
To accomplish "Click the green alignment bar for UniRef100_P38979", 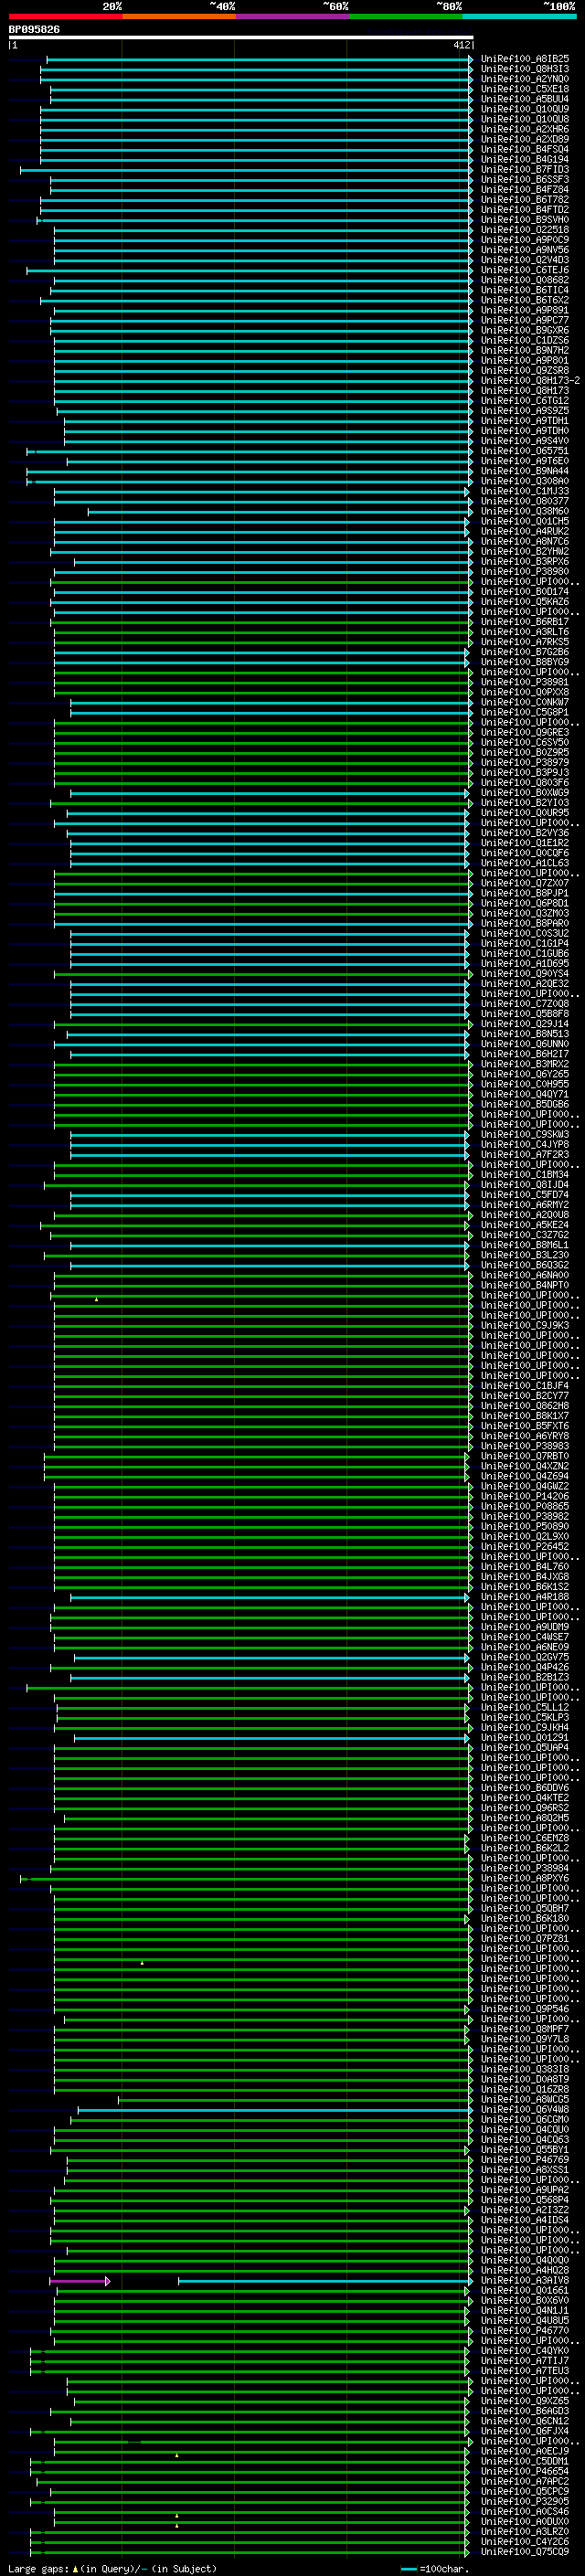I will tap(263, 763).
